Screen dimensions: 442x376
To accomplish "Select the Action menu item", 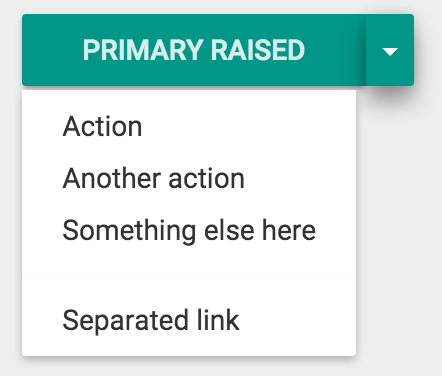I will pyautogui.click(x=189, y=127).
